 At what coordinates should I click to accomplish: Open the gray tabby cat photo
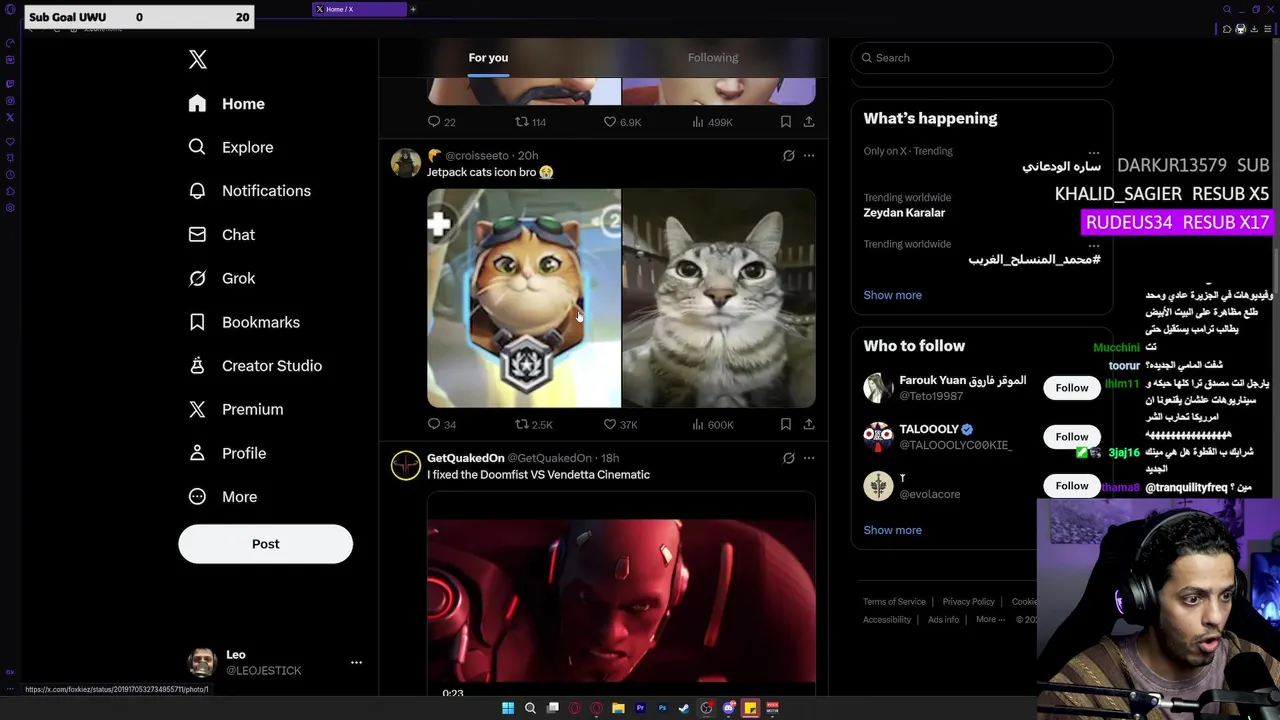[719, 298]
